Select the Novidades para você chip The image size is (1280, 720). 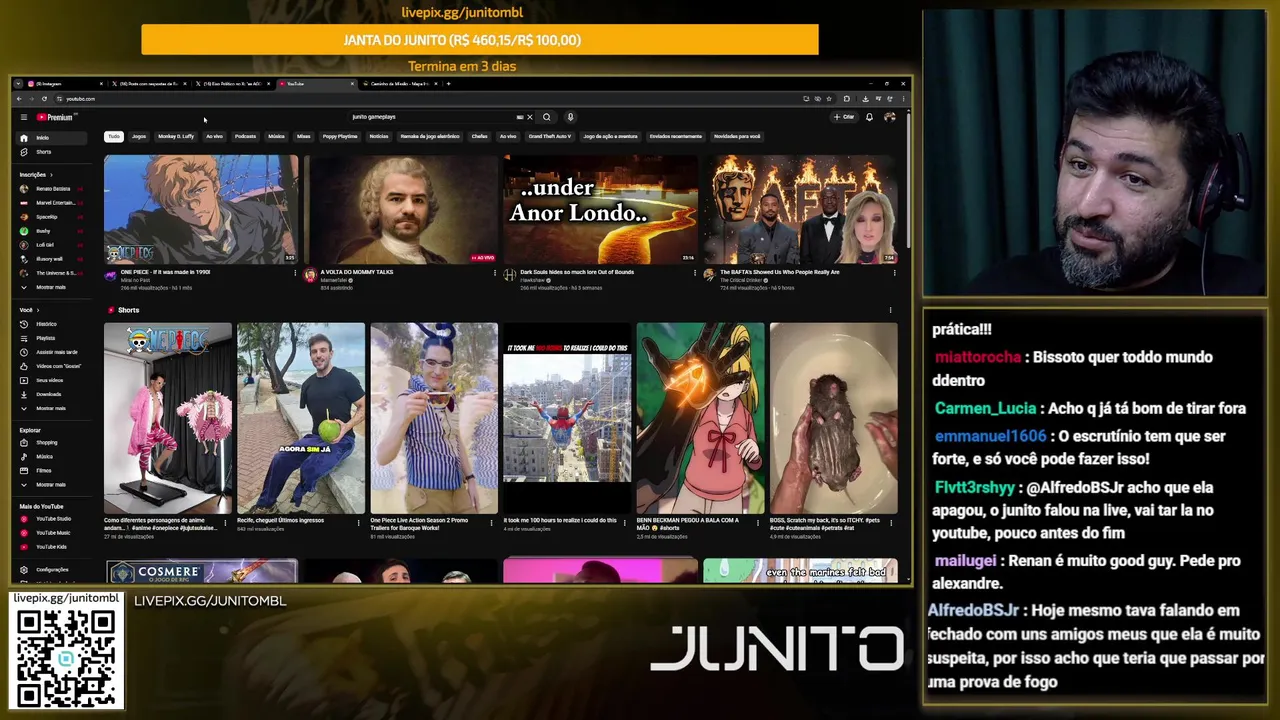[737, 136]
